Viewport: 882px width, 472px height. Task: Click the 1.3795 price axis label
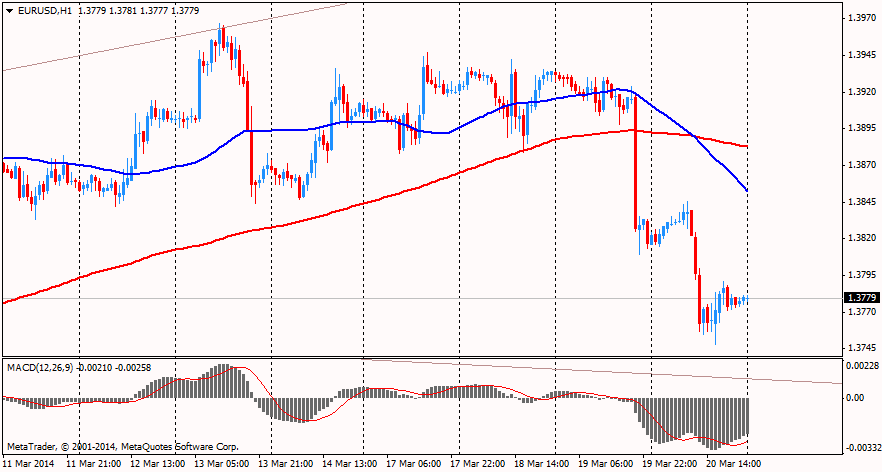(x=861, y=275)
